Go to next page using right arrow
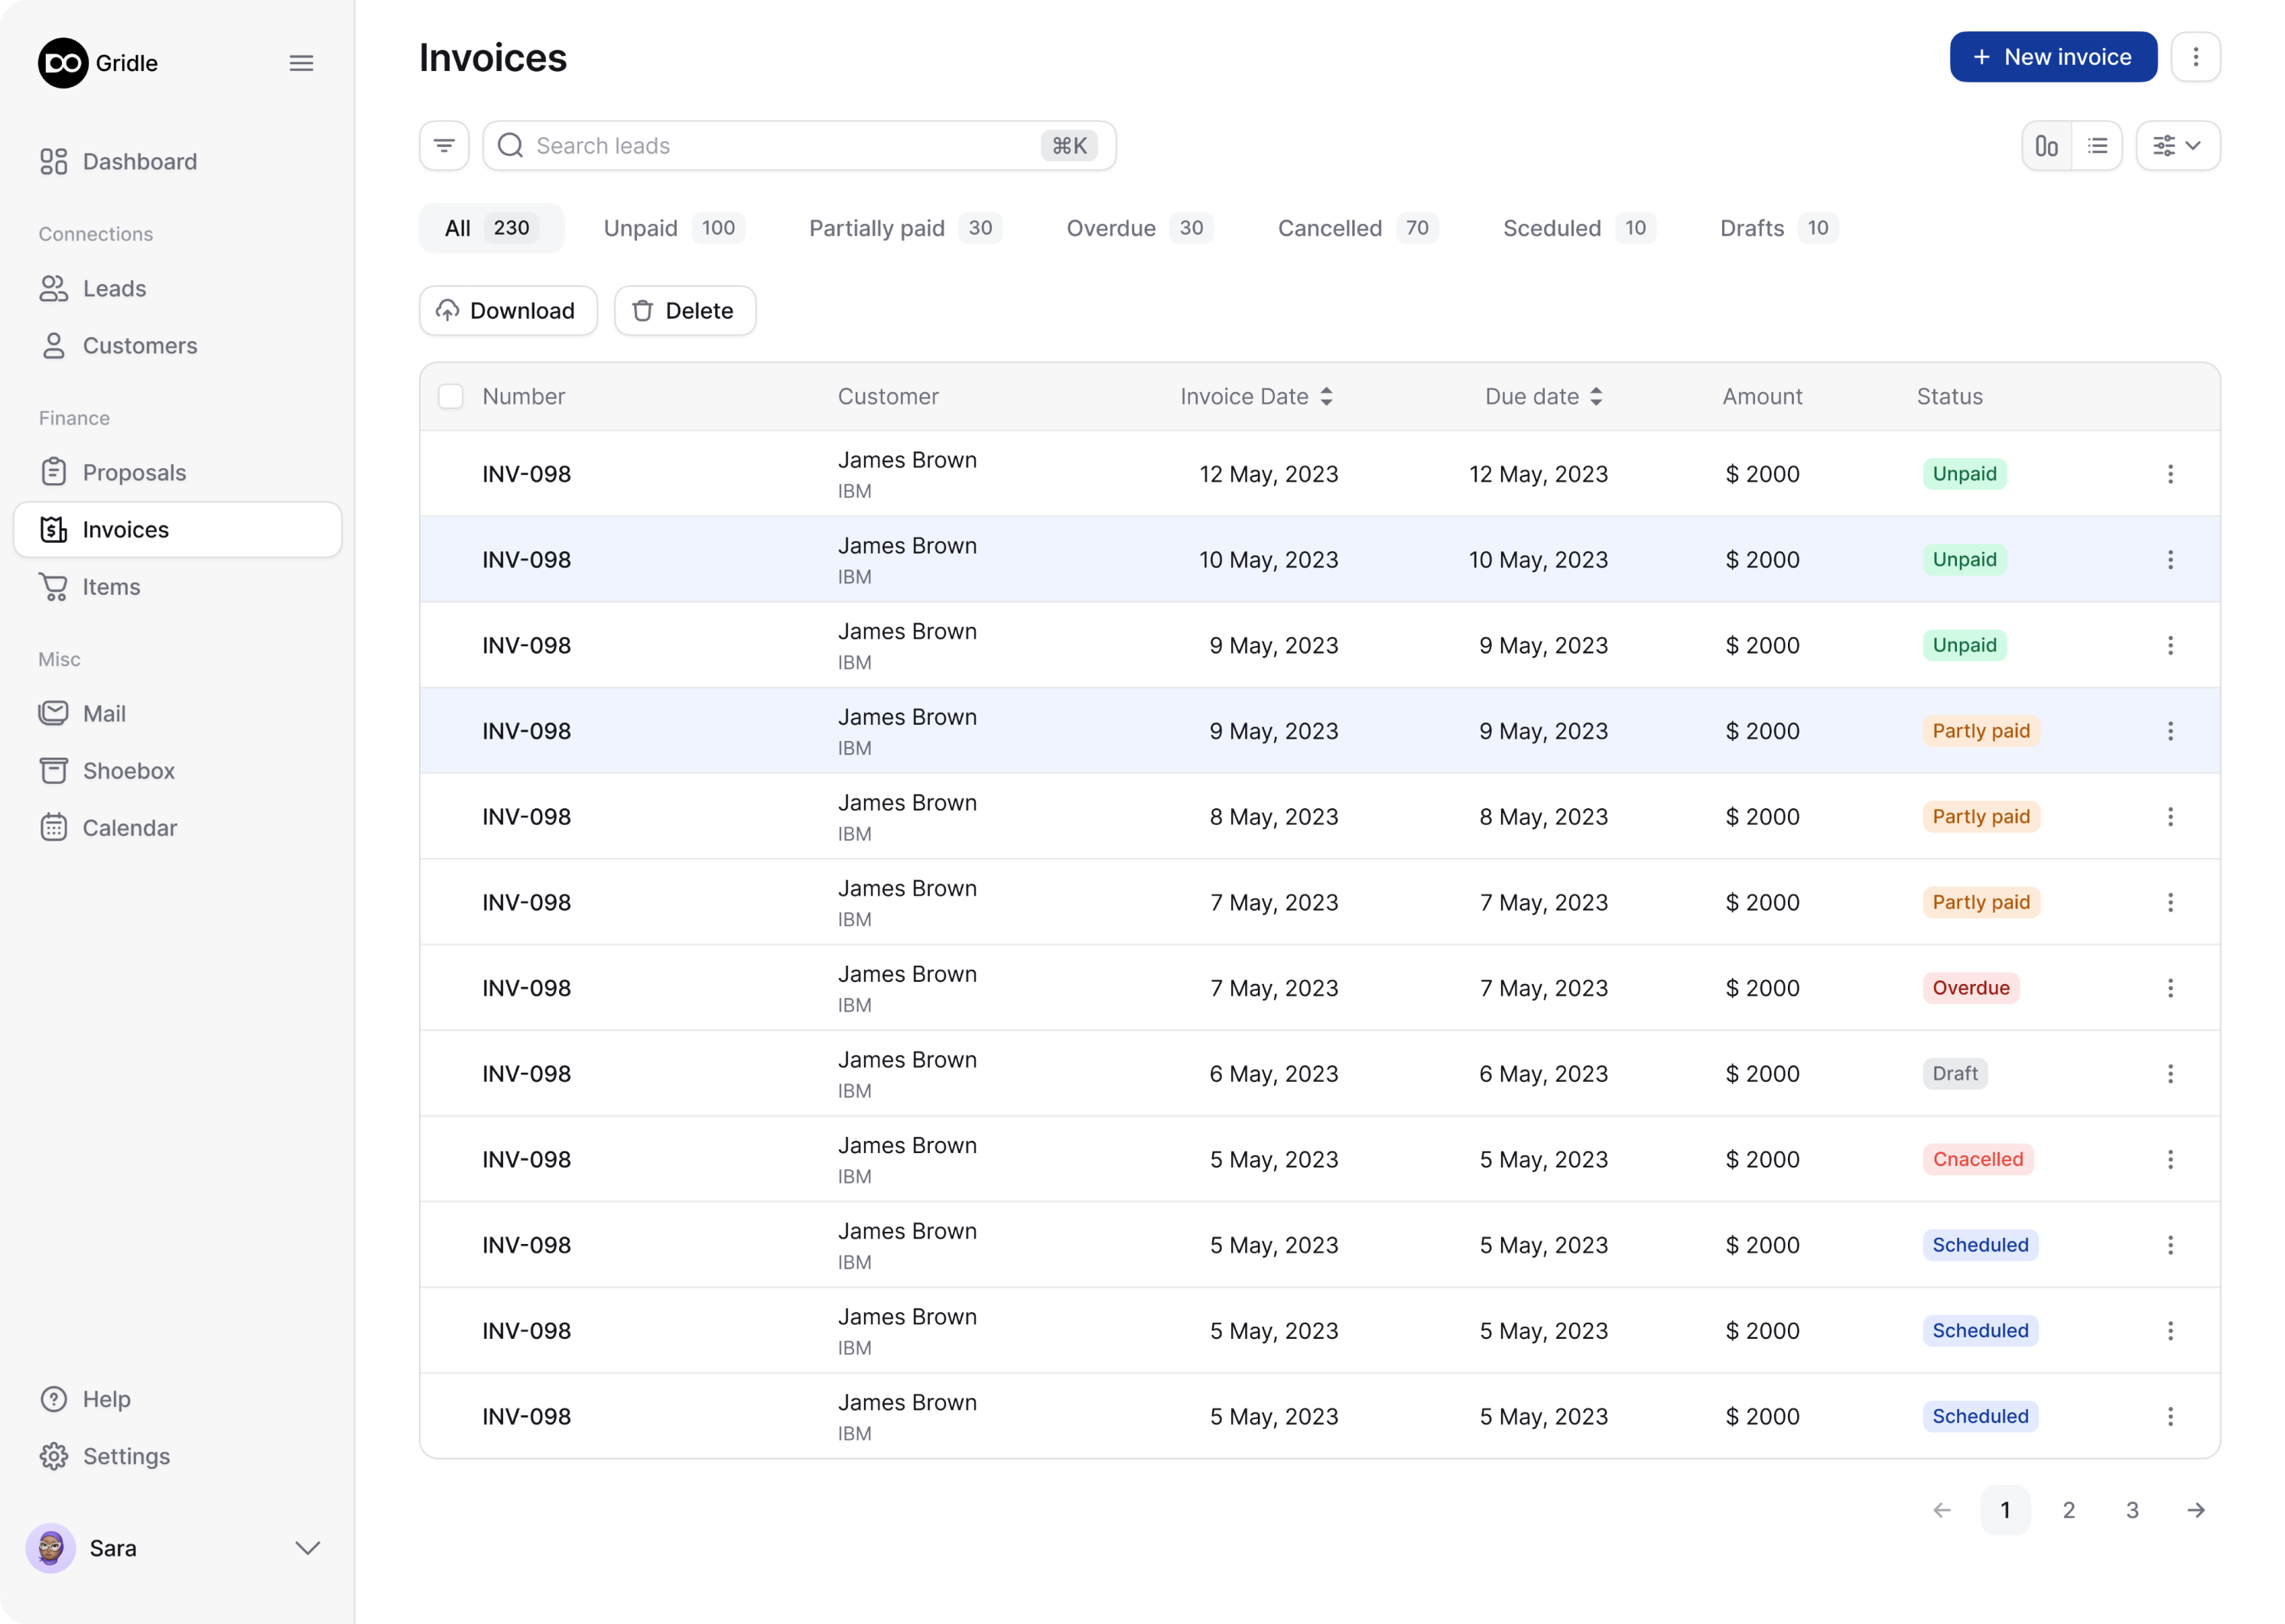 [x=2195, y=1510]
